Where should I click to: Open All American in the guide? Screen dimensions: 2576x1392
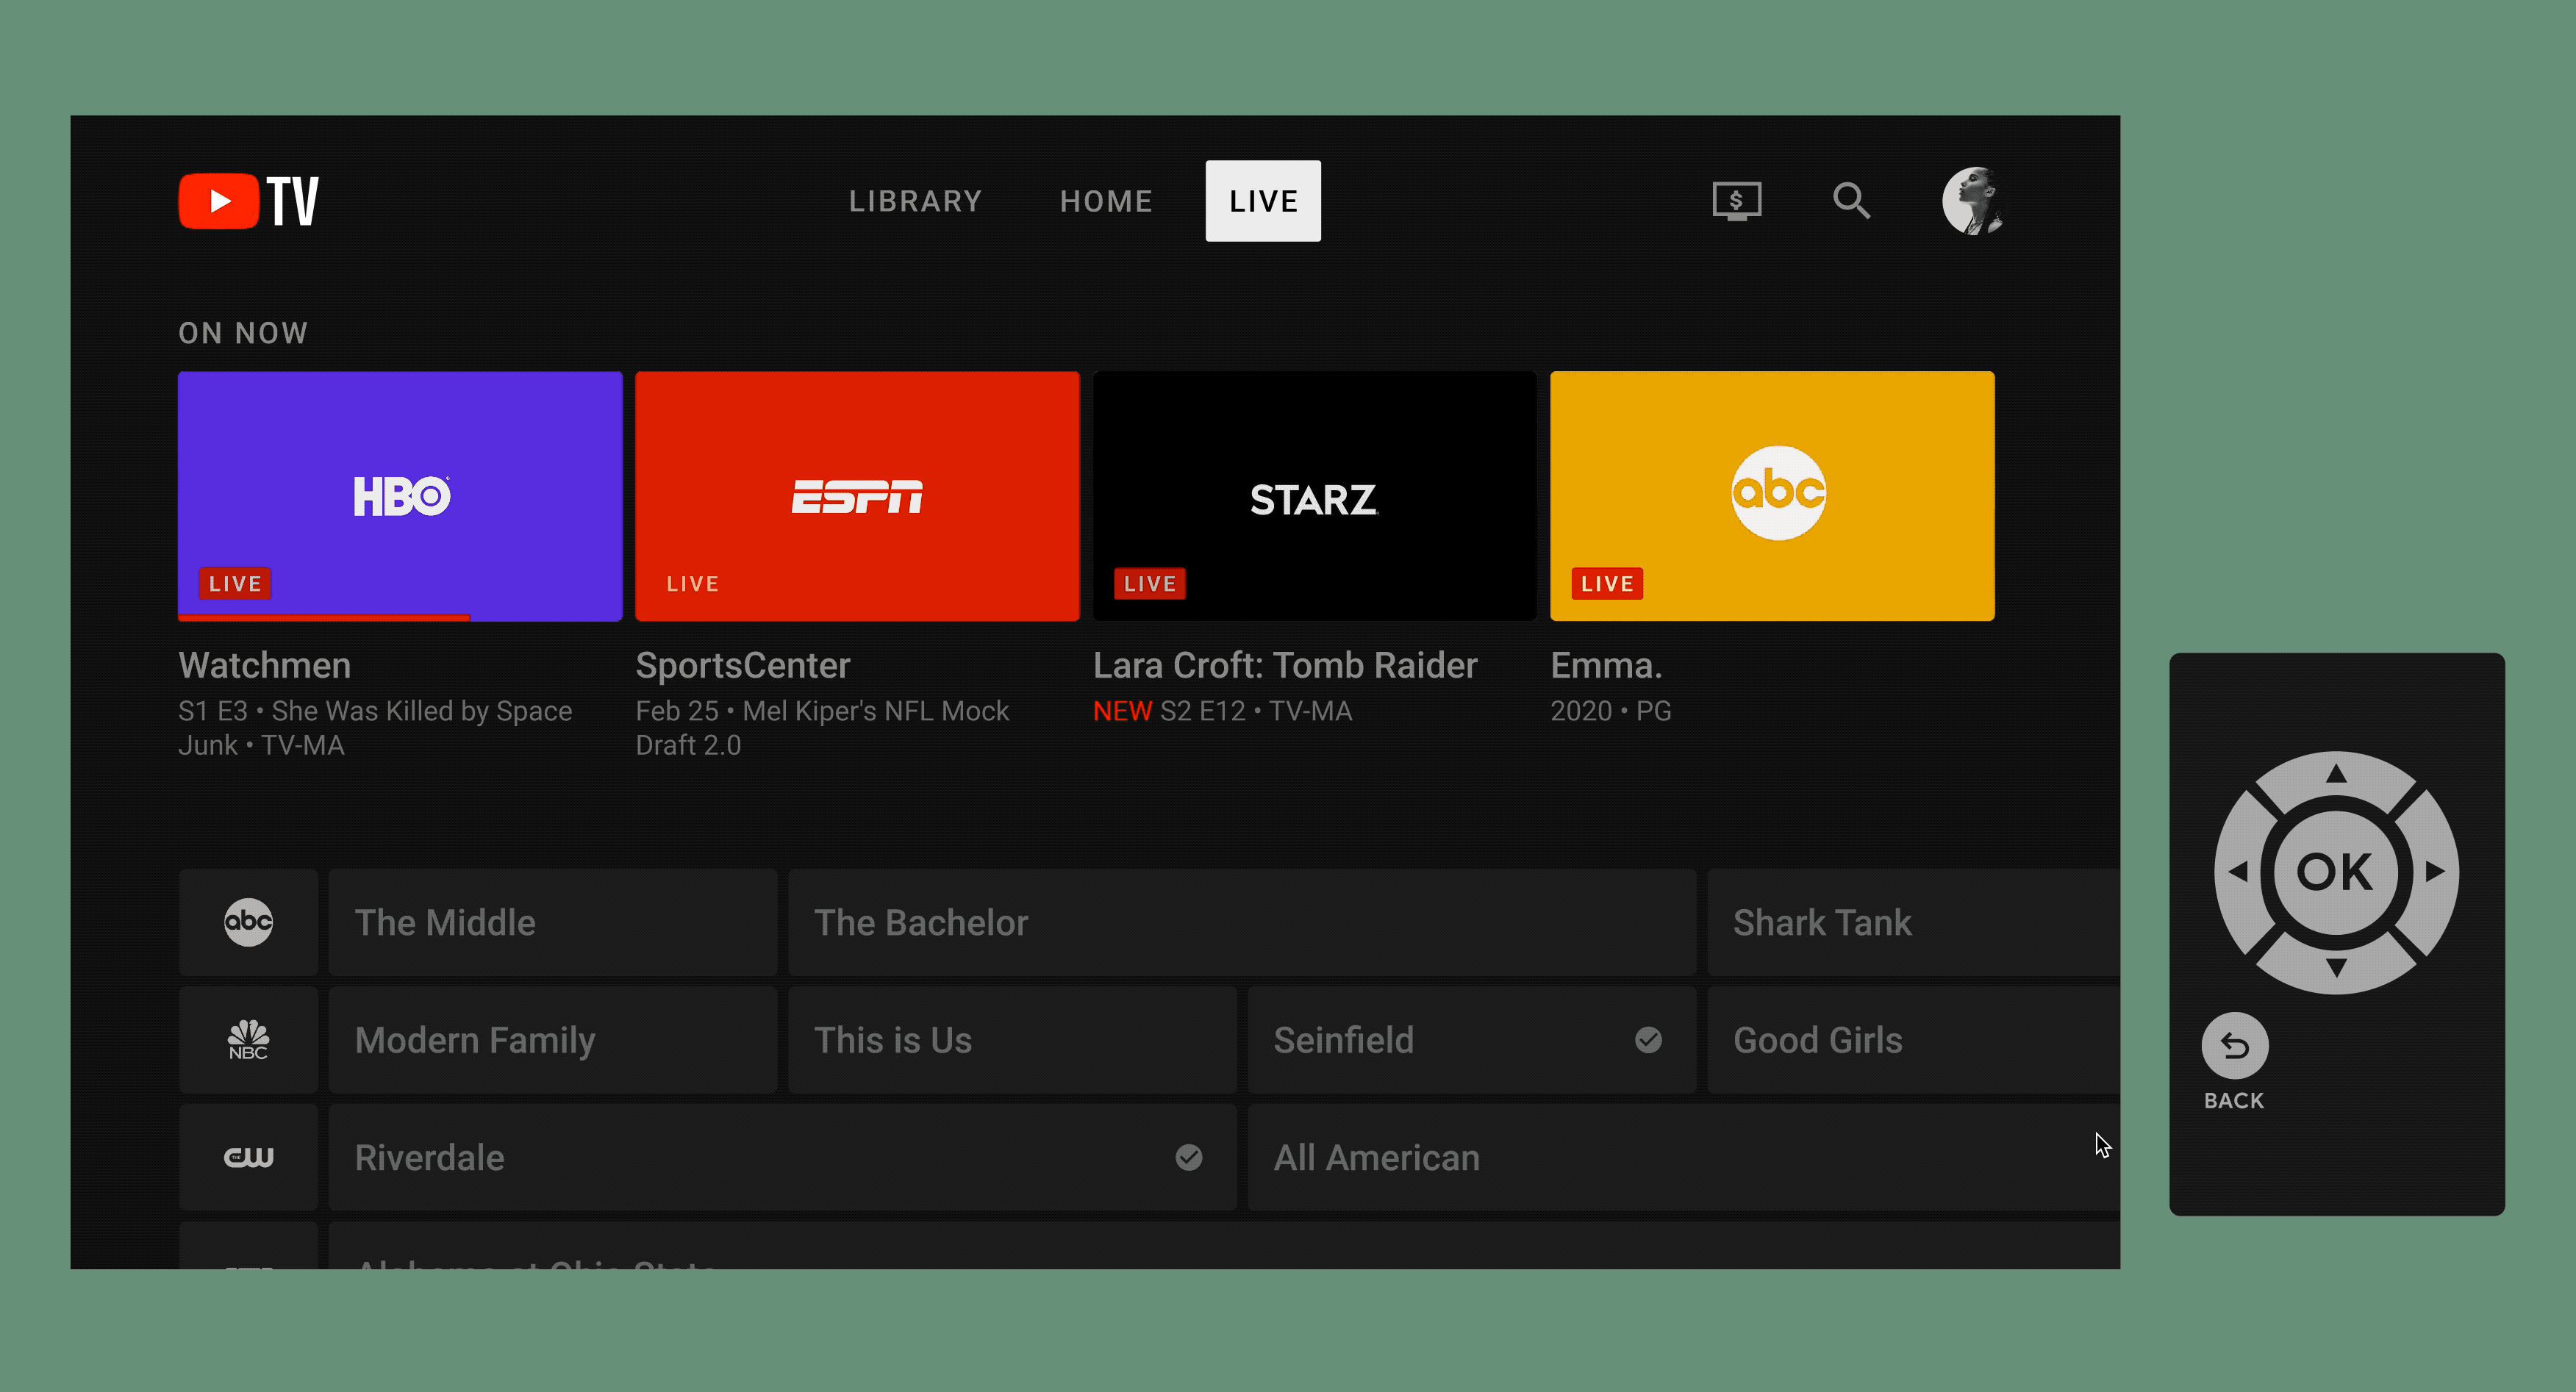tap(1683, 1157)
